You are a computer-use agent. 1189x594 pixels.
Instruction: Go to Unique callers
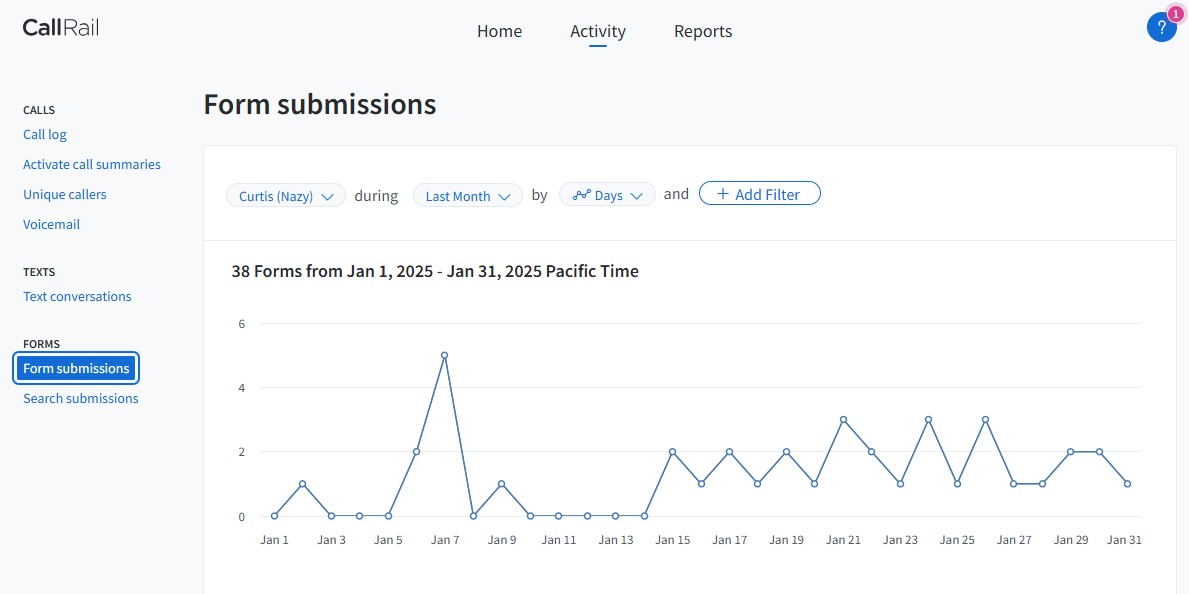point(64,194)
